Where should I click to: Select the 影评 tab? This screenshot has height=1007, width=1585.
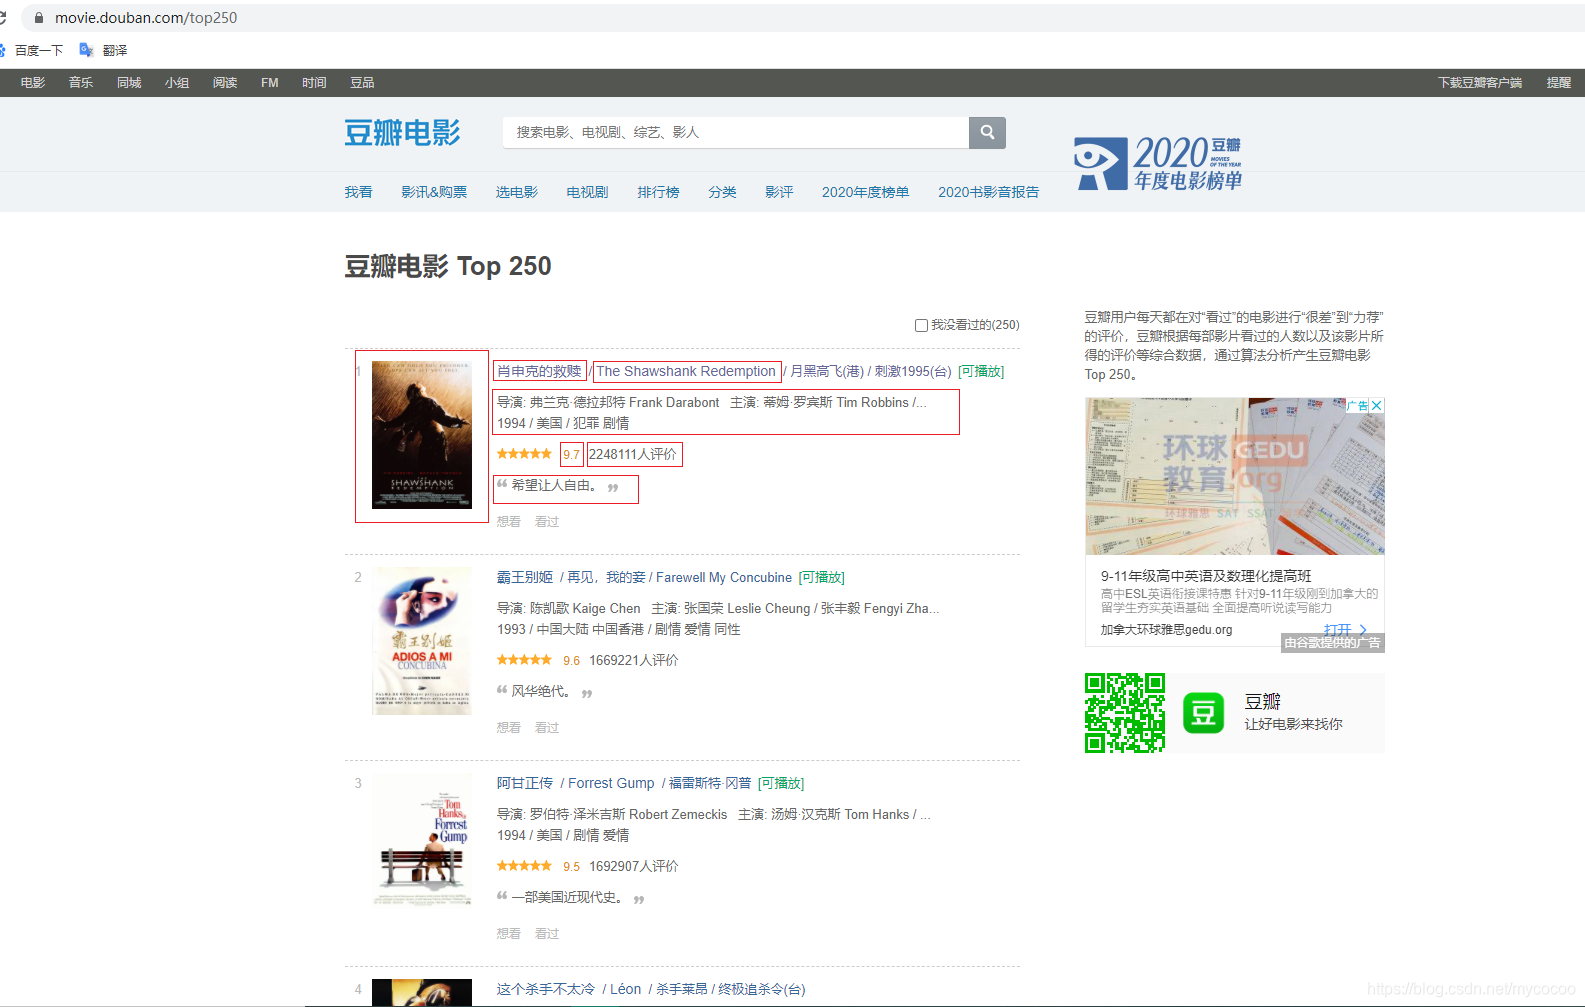[779, 192]
